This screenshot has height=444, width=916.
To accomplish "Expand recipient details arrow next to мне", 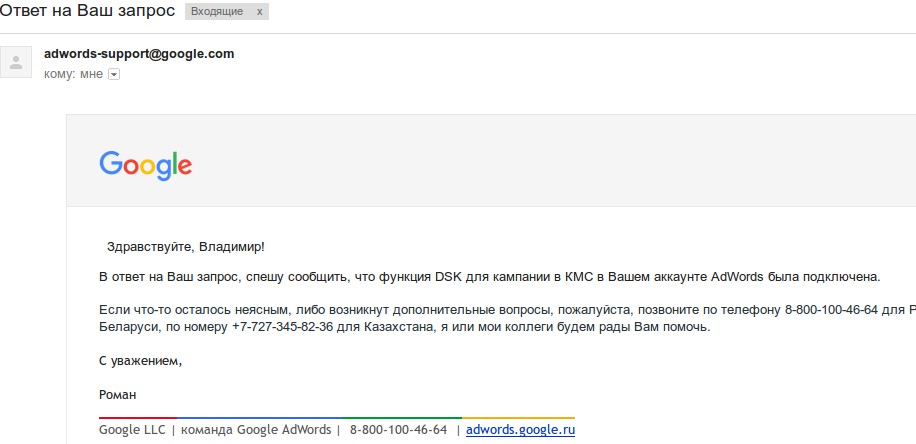I will pos(114,74).
